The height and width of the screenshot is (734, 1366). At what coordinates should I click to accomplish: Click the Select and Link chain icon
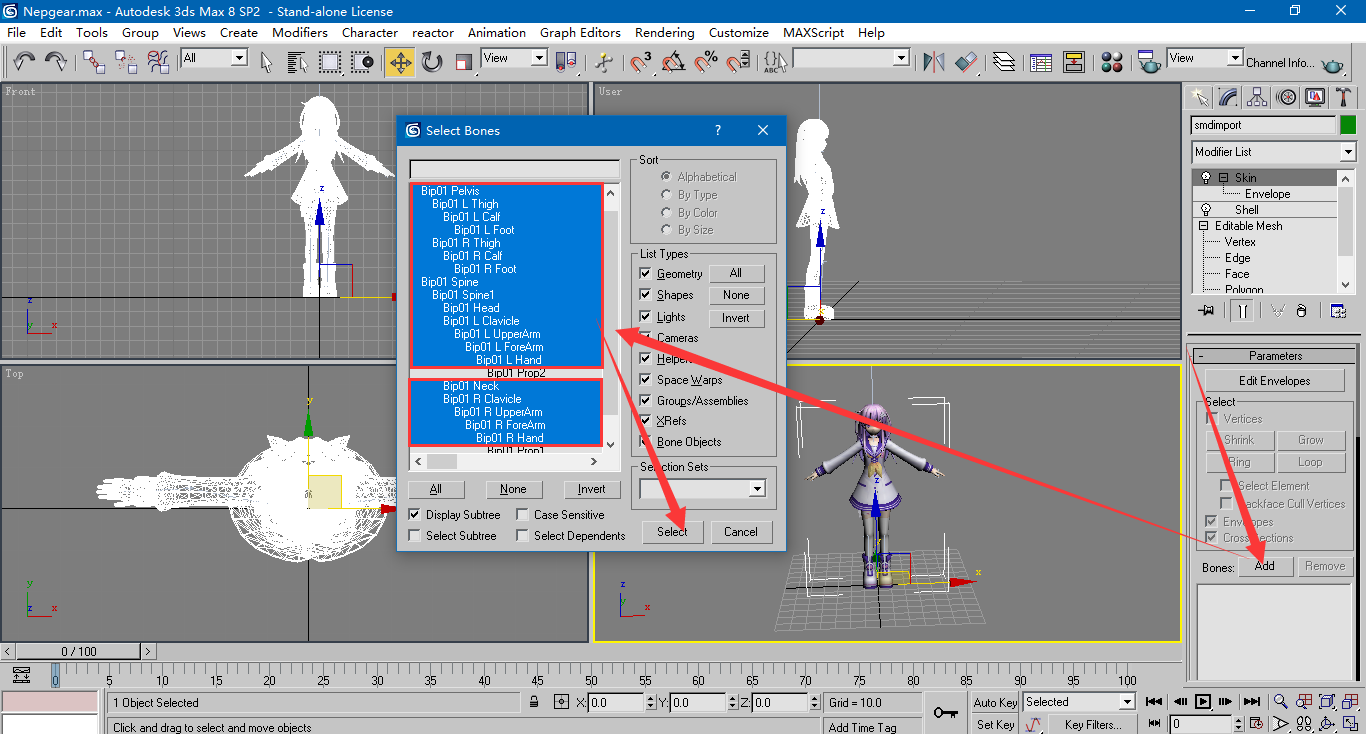point(94,62)
